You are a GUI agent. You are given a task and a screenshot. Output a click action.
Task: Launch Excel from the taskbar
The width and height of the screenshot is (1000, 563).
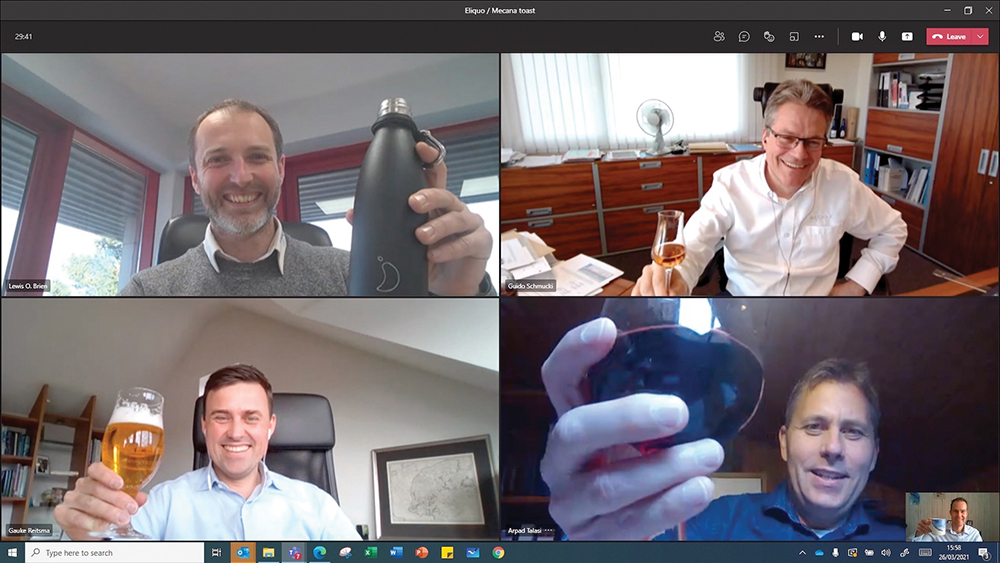coord(370,552)
